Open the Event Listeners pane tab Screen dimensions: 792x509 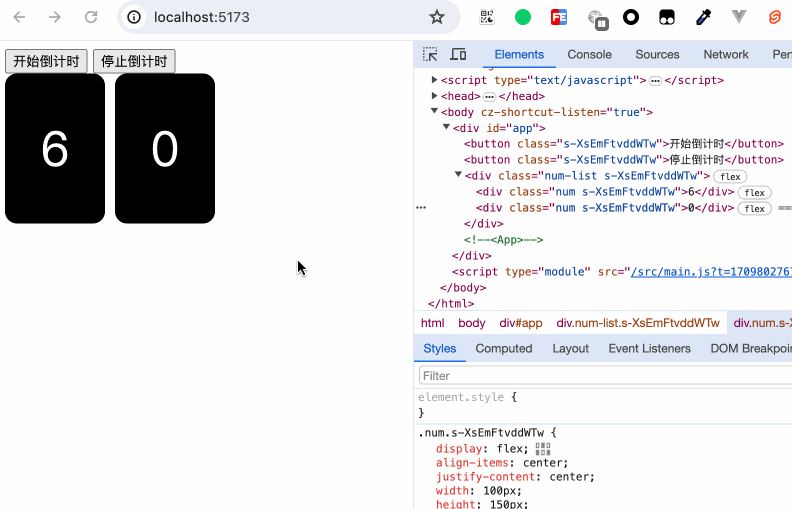coord(649,348)
